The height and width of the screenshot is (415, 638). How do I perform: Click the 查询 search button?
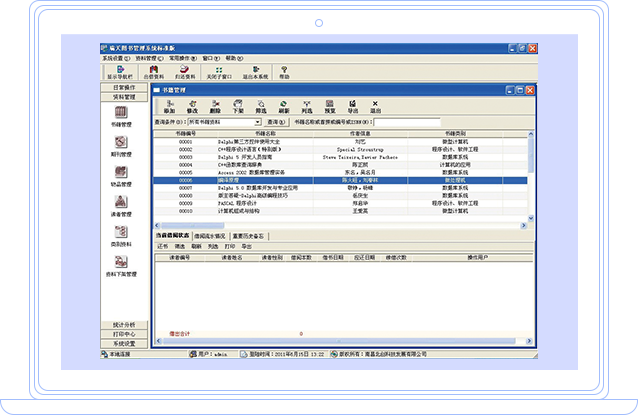[x=273, y=122]
